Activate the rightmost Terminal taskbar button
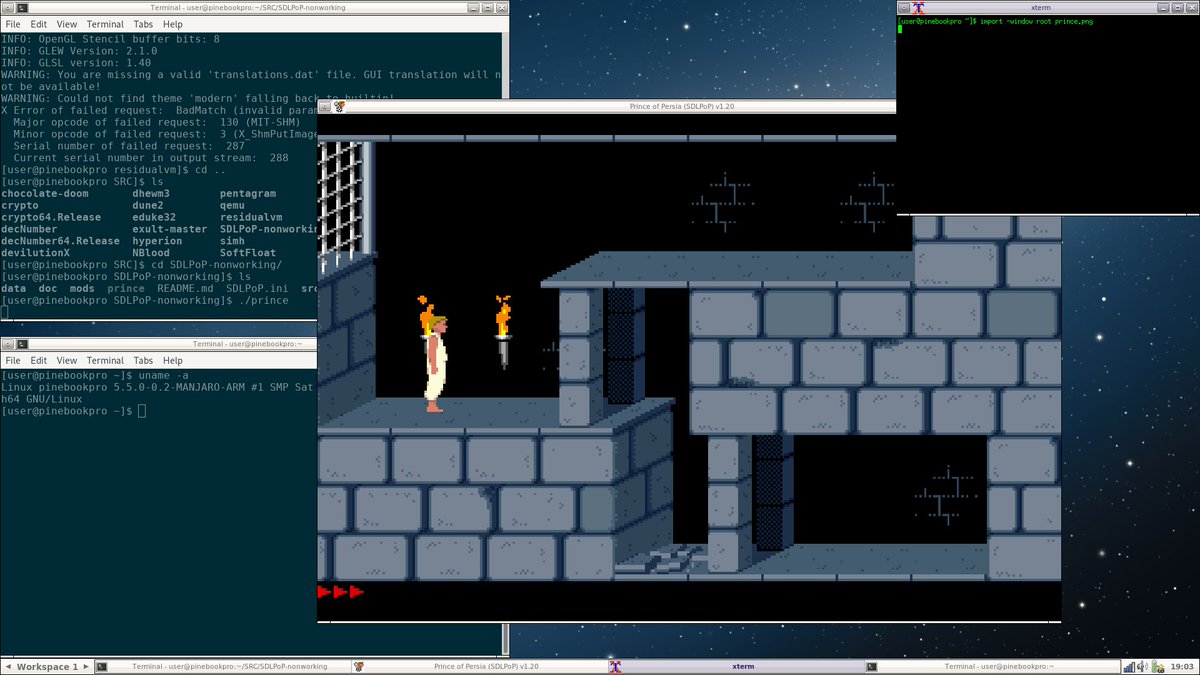 click(x=993, y=666)
